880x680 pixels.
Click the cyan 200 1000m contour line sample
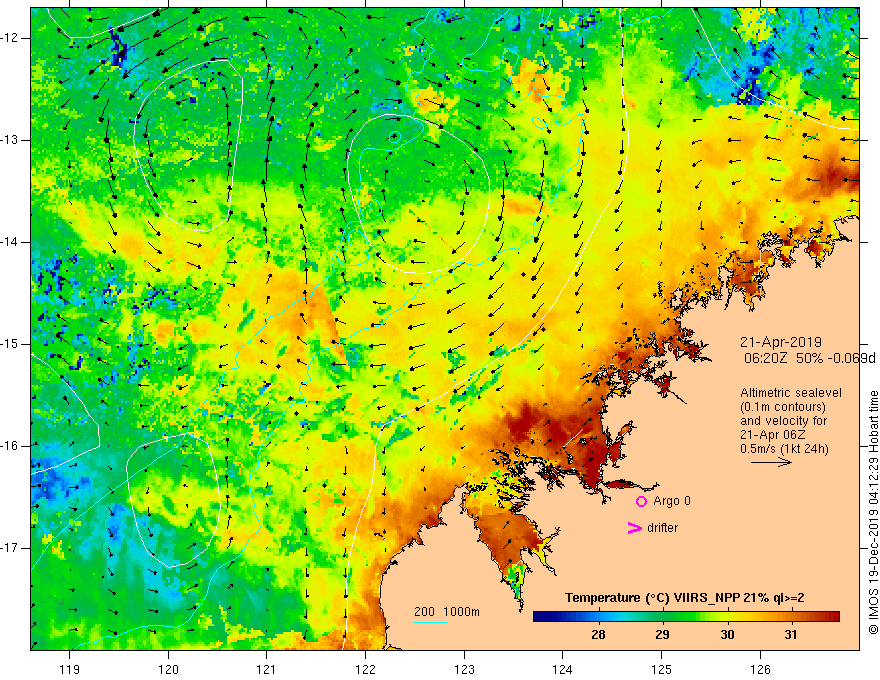click(x=430, y=622)
